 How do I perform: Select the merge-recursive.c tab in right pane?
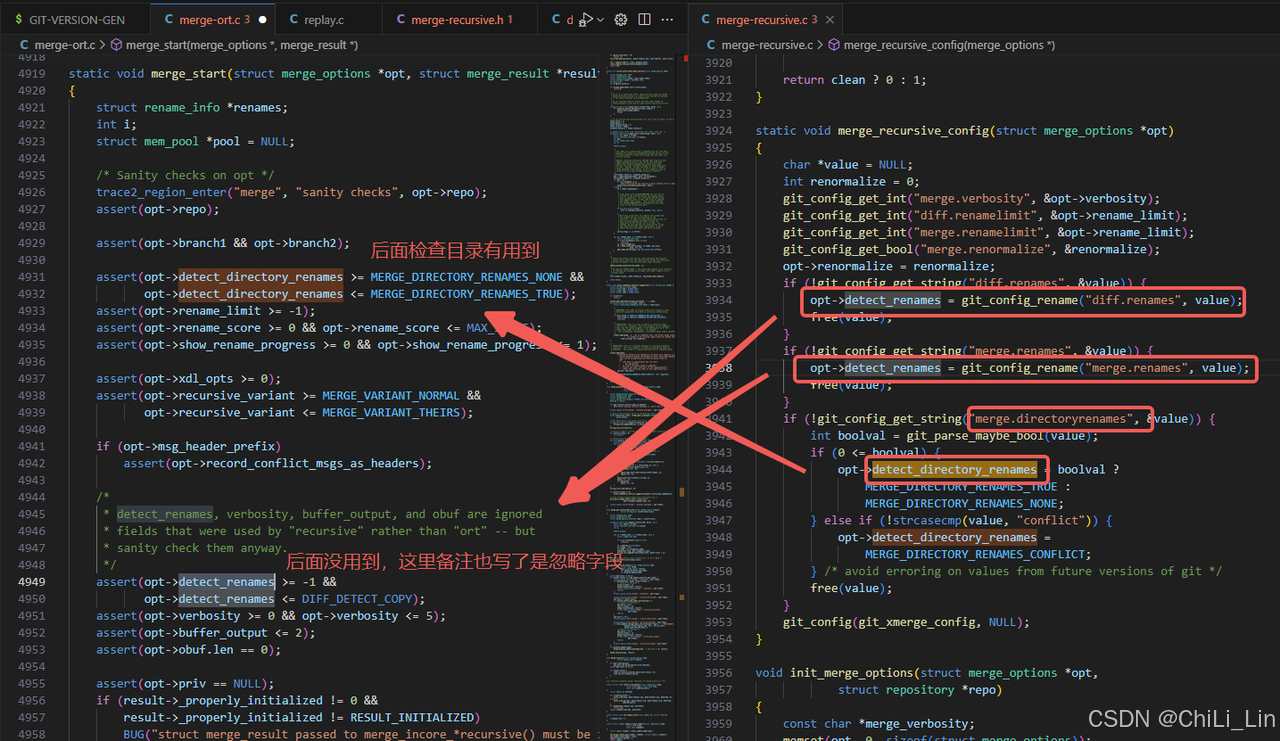pos(767,19)
